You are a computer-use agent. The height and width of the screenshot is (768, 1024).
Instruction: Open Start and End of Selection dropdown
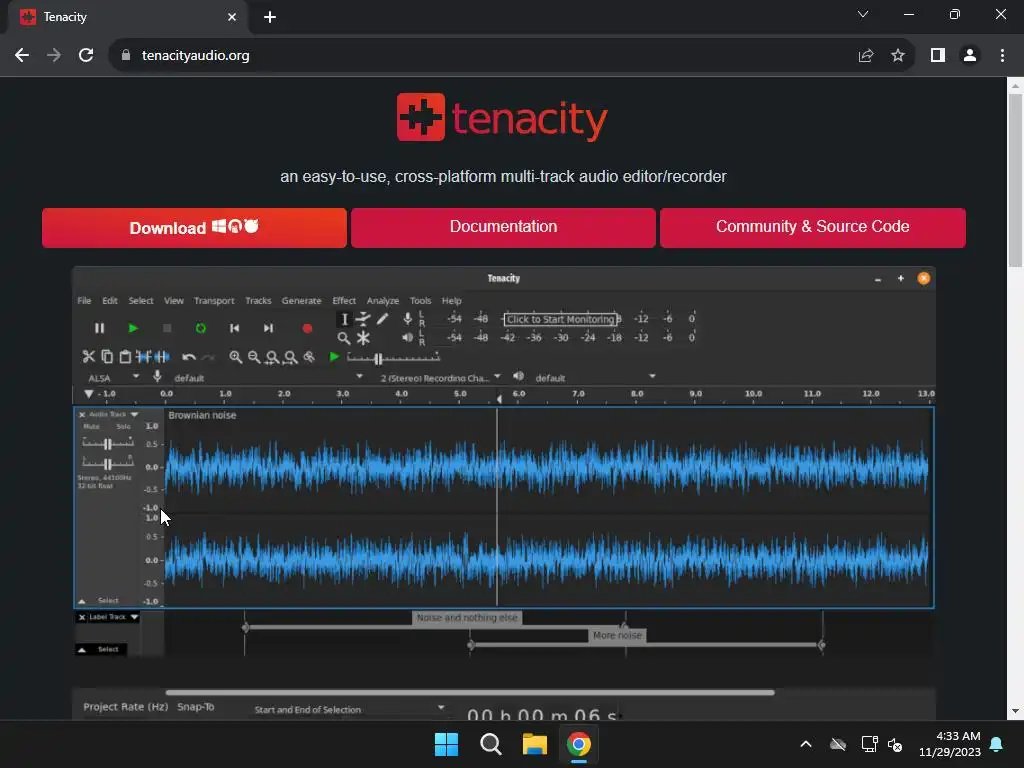point(349,709)
